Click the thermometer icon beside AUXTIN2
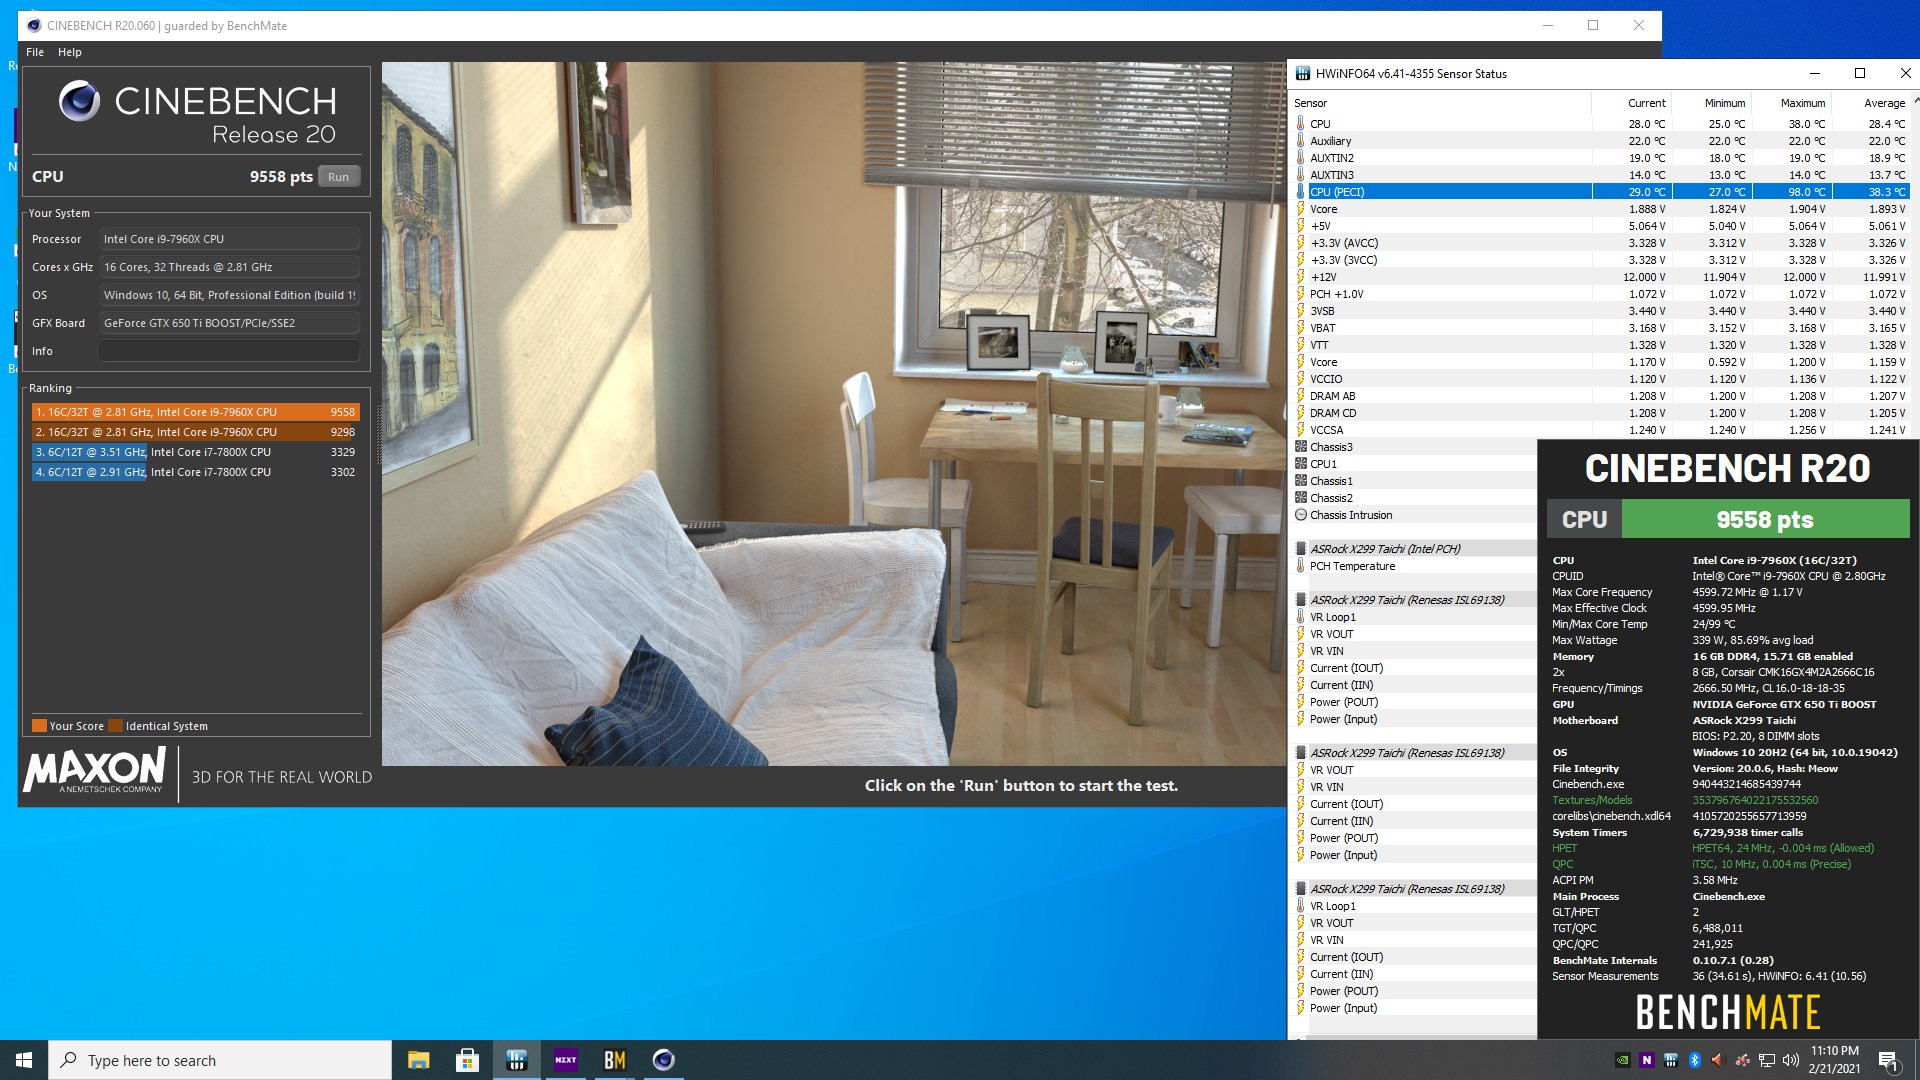1920x1080 pixels. pos(1300,158)
